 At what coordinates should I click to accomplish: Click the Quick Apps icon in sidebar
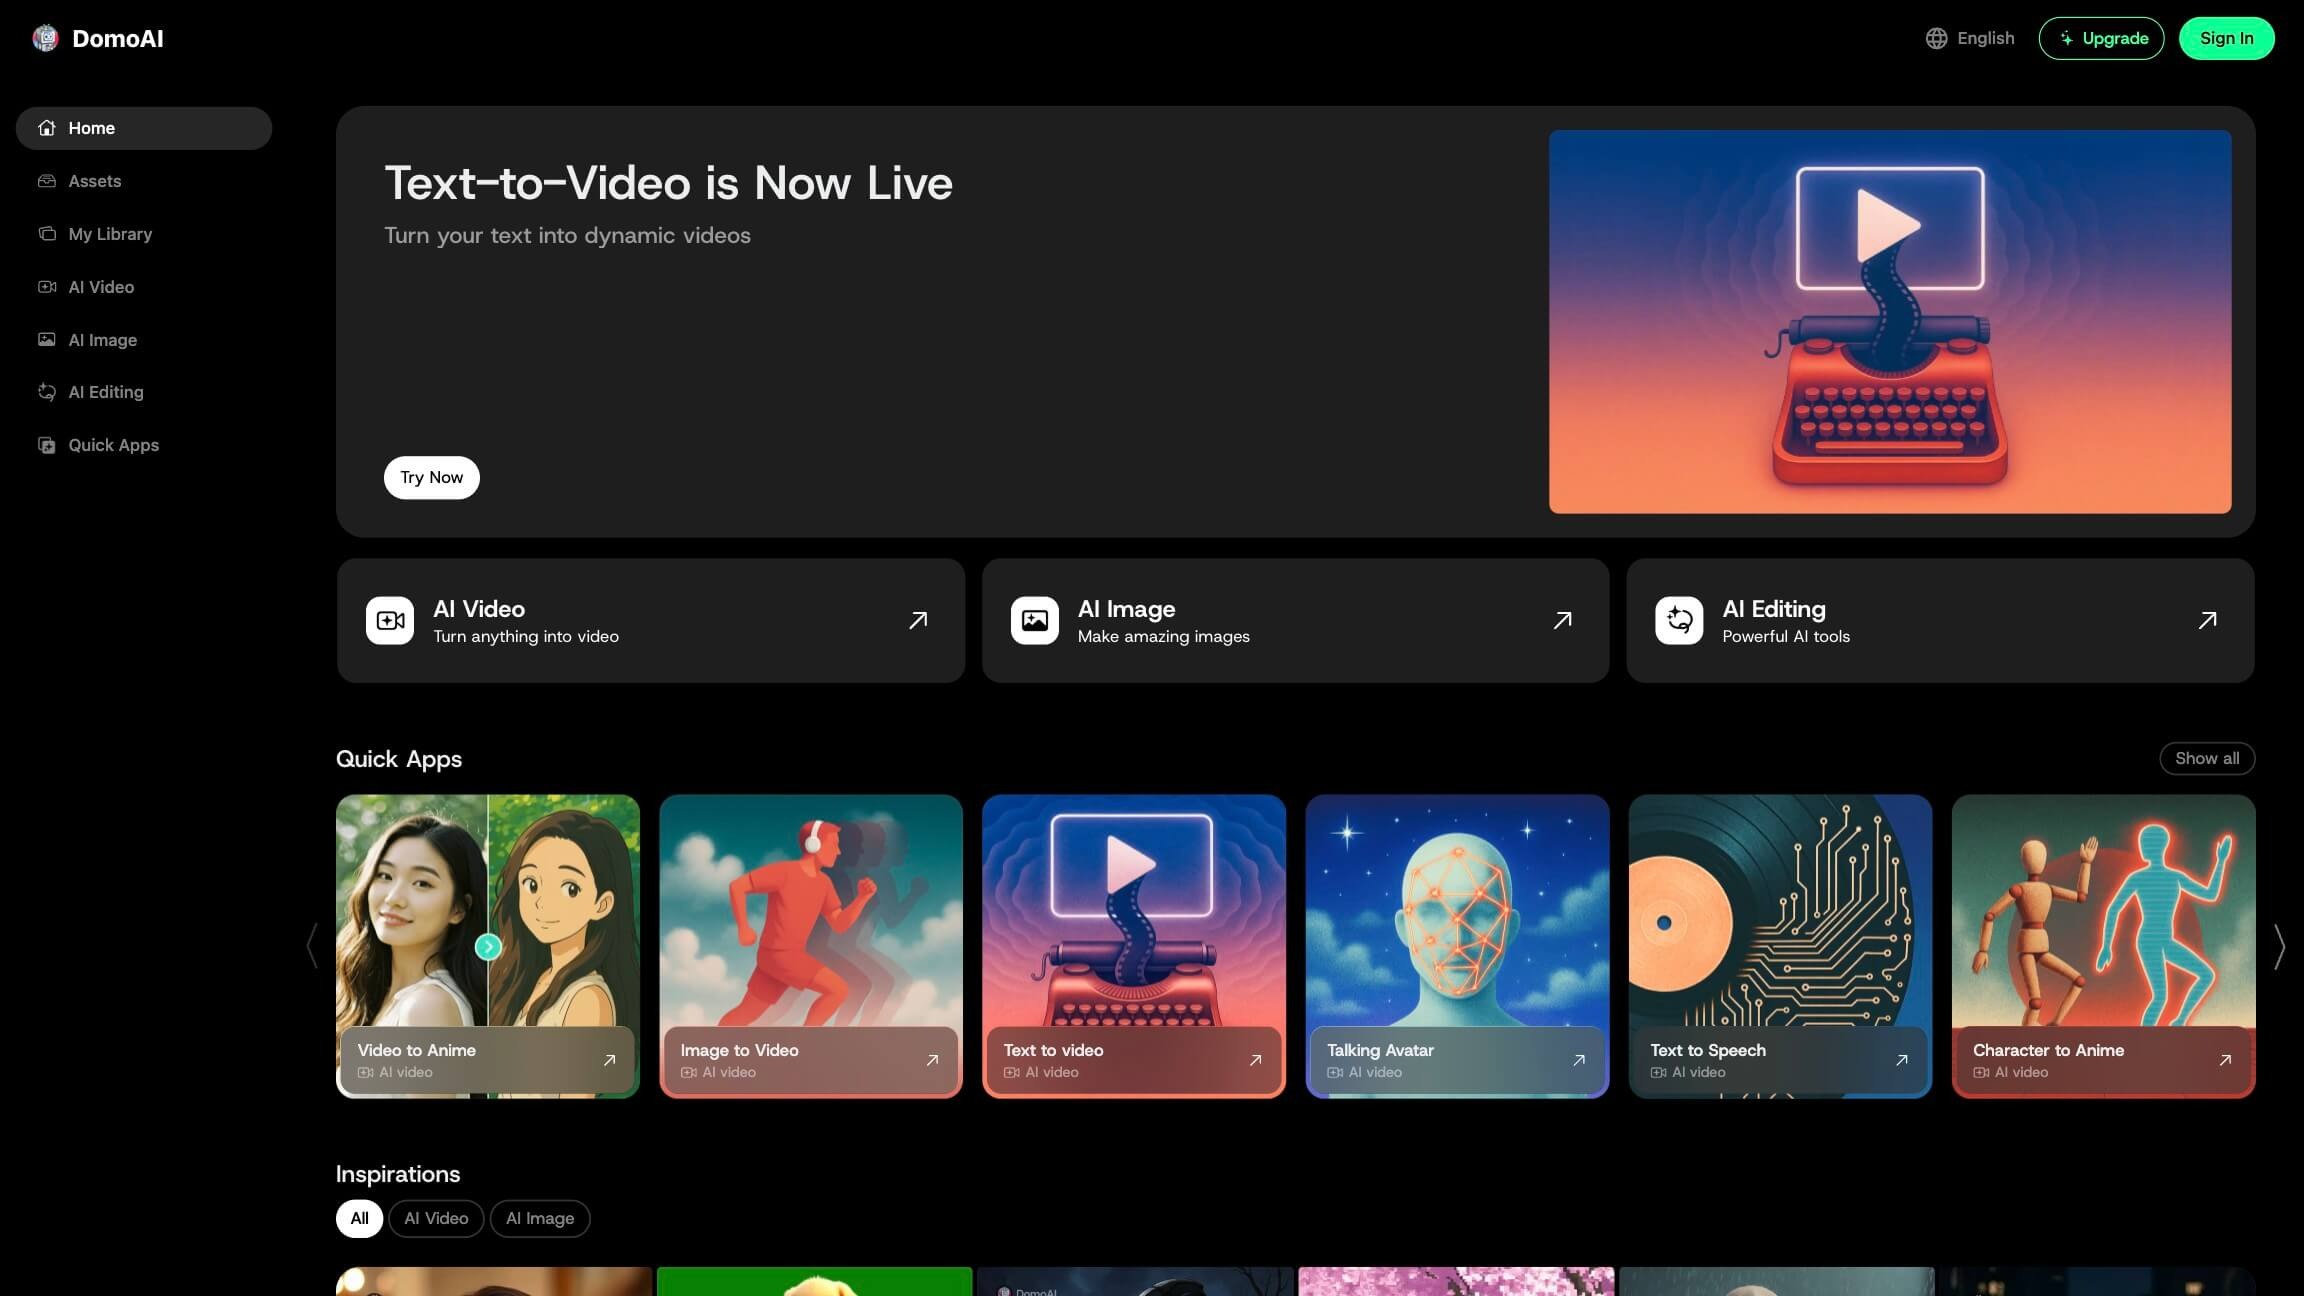tap(47, 445)
